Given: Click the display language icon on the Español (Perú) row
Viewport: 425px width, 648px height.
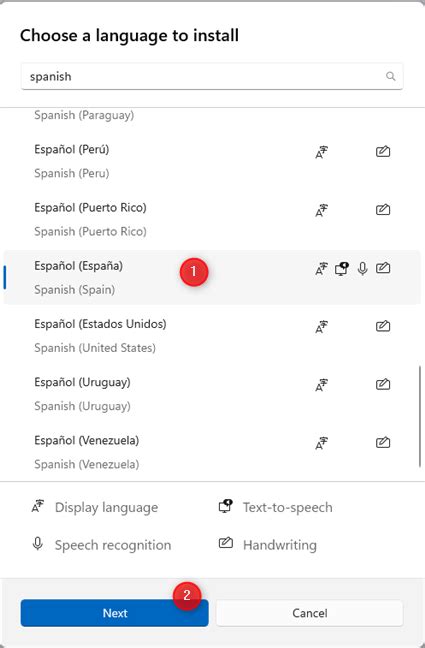Looking at the screenshot, I should tap(321, 152).
